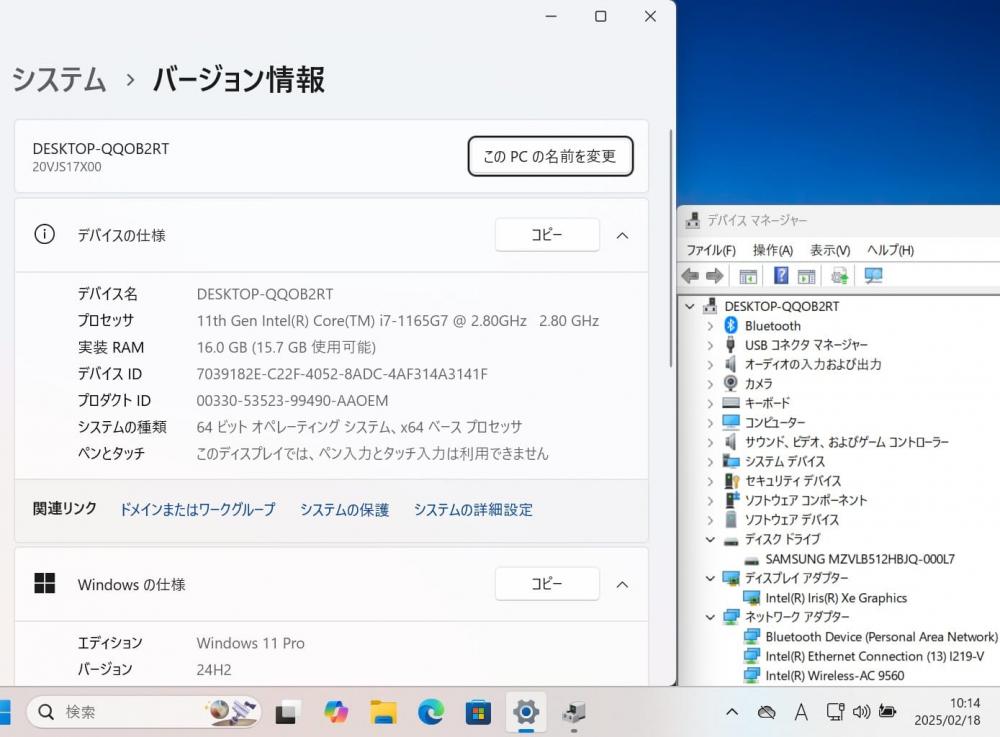
Task: Select サウンド、ビデオ、およびゲーム コントローラー category
Action: click(x=846, y=442)
